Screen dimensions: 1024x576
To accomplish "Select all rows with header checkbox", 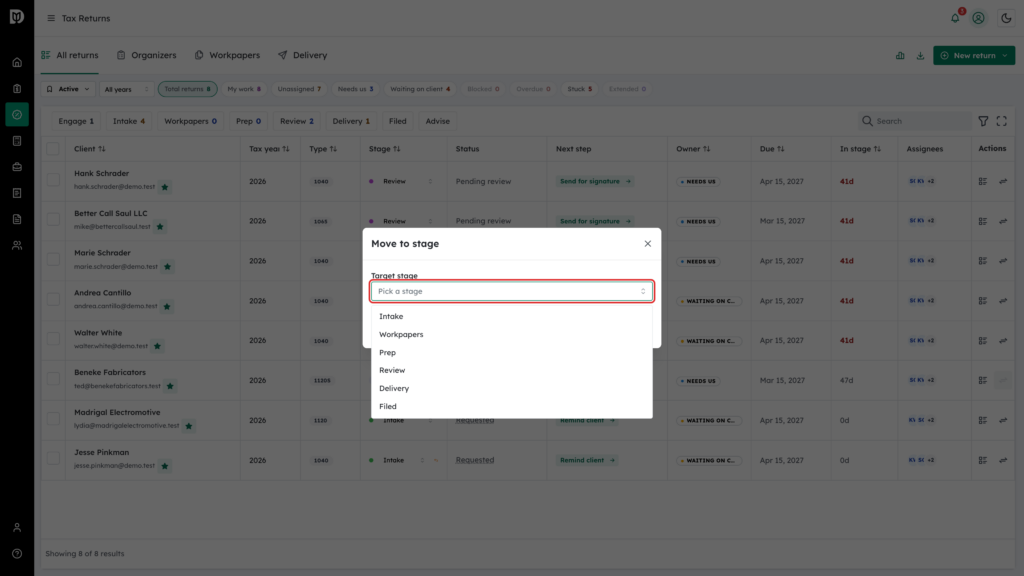I will tap(53, 149).
